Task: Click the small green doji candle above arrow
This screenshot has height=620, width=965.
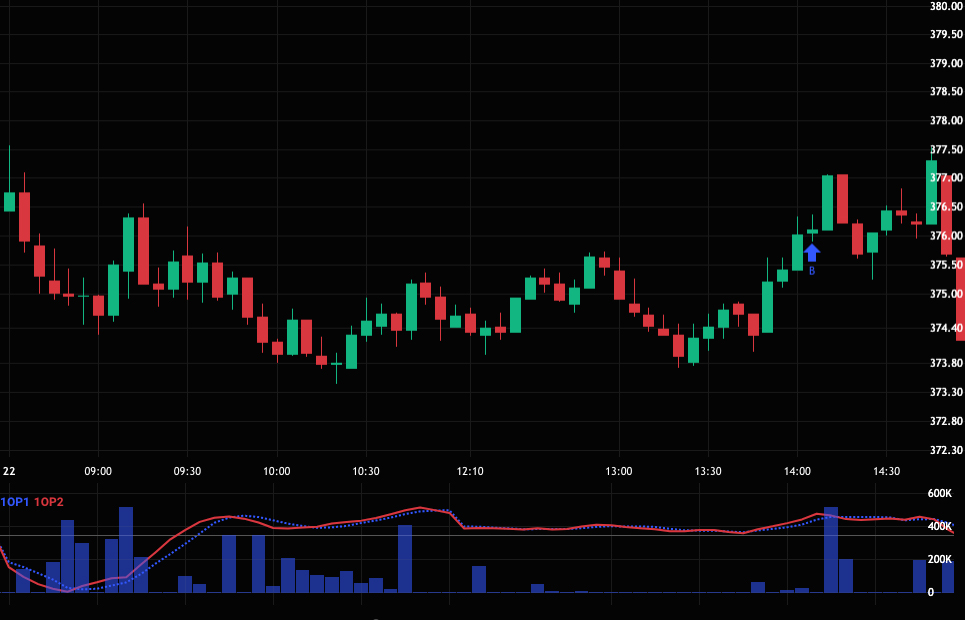Action: 812,231
